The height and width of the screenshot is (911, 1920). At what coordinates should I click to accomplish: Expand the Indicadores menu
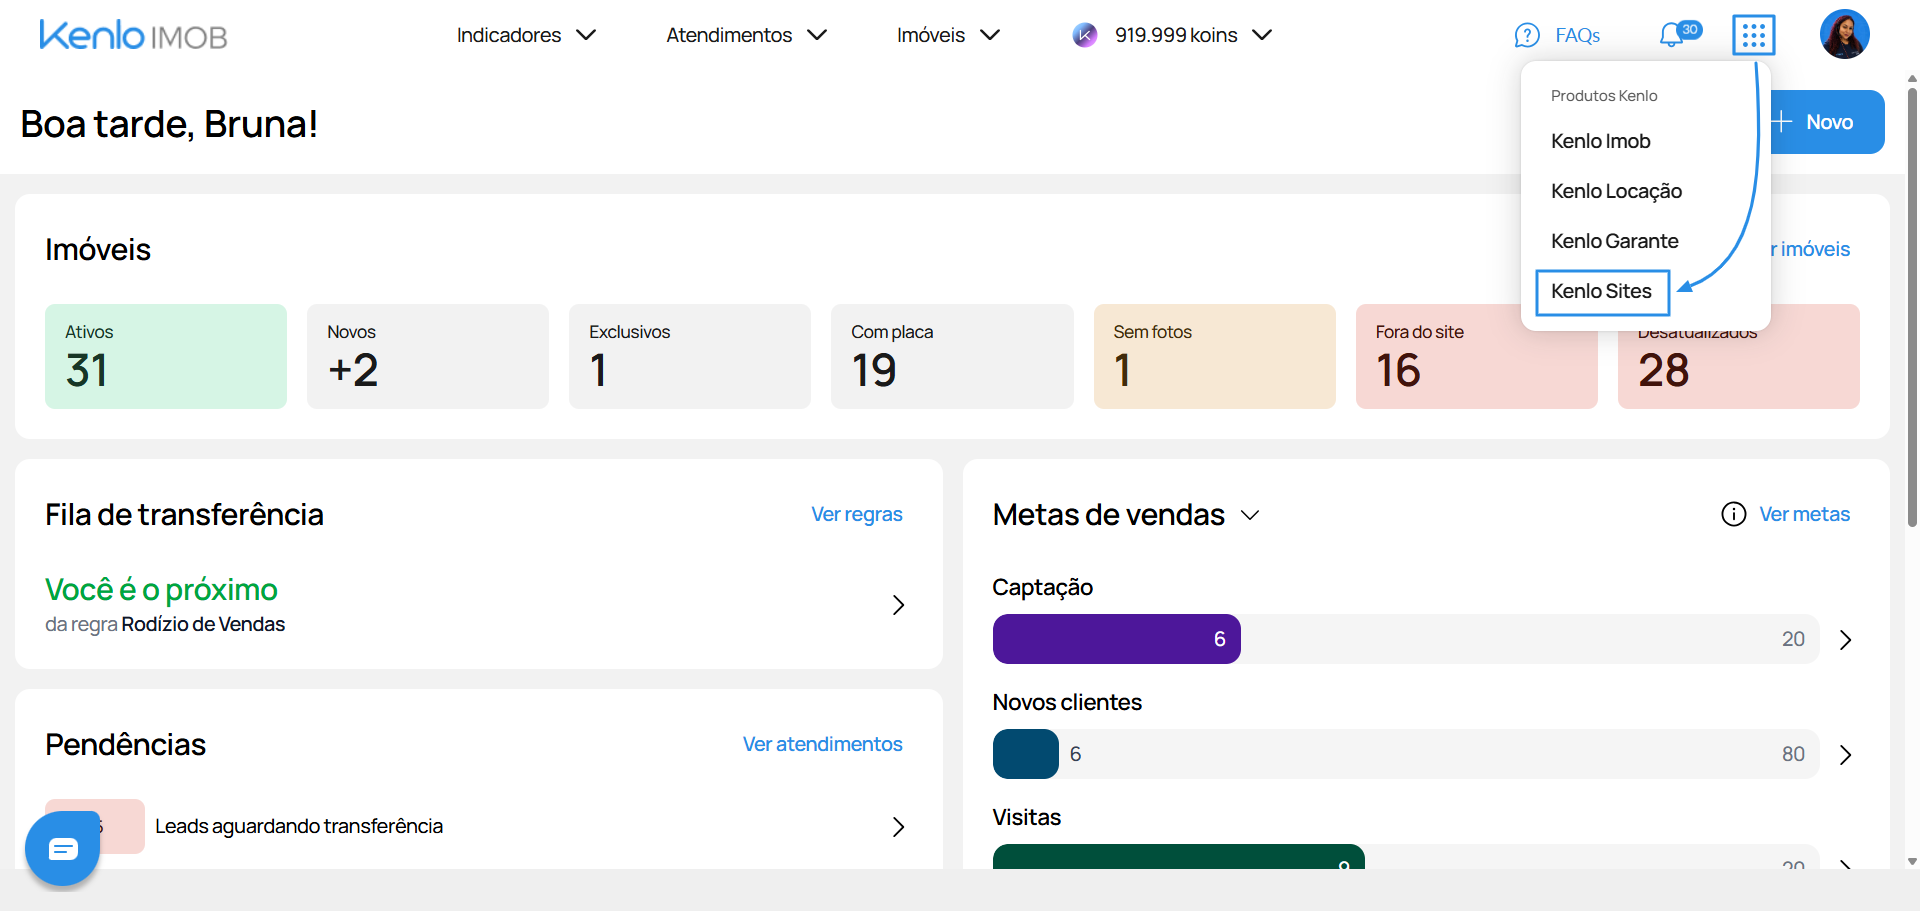pyautogui.click(x=526, y=35)
